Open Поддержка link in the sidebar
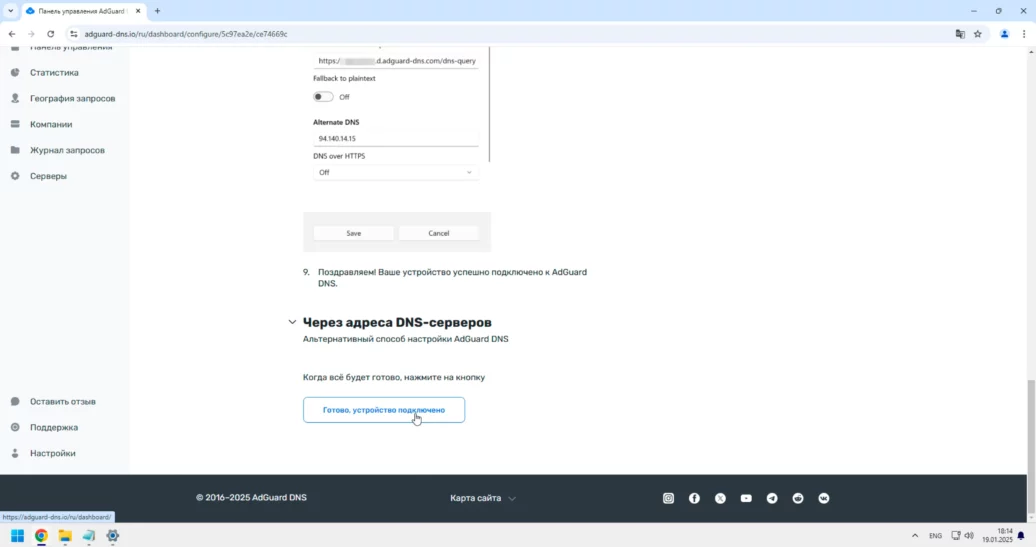Viewport: 1036px width, 547px height. [x=54, y=427]
